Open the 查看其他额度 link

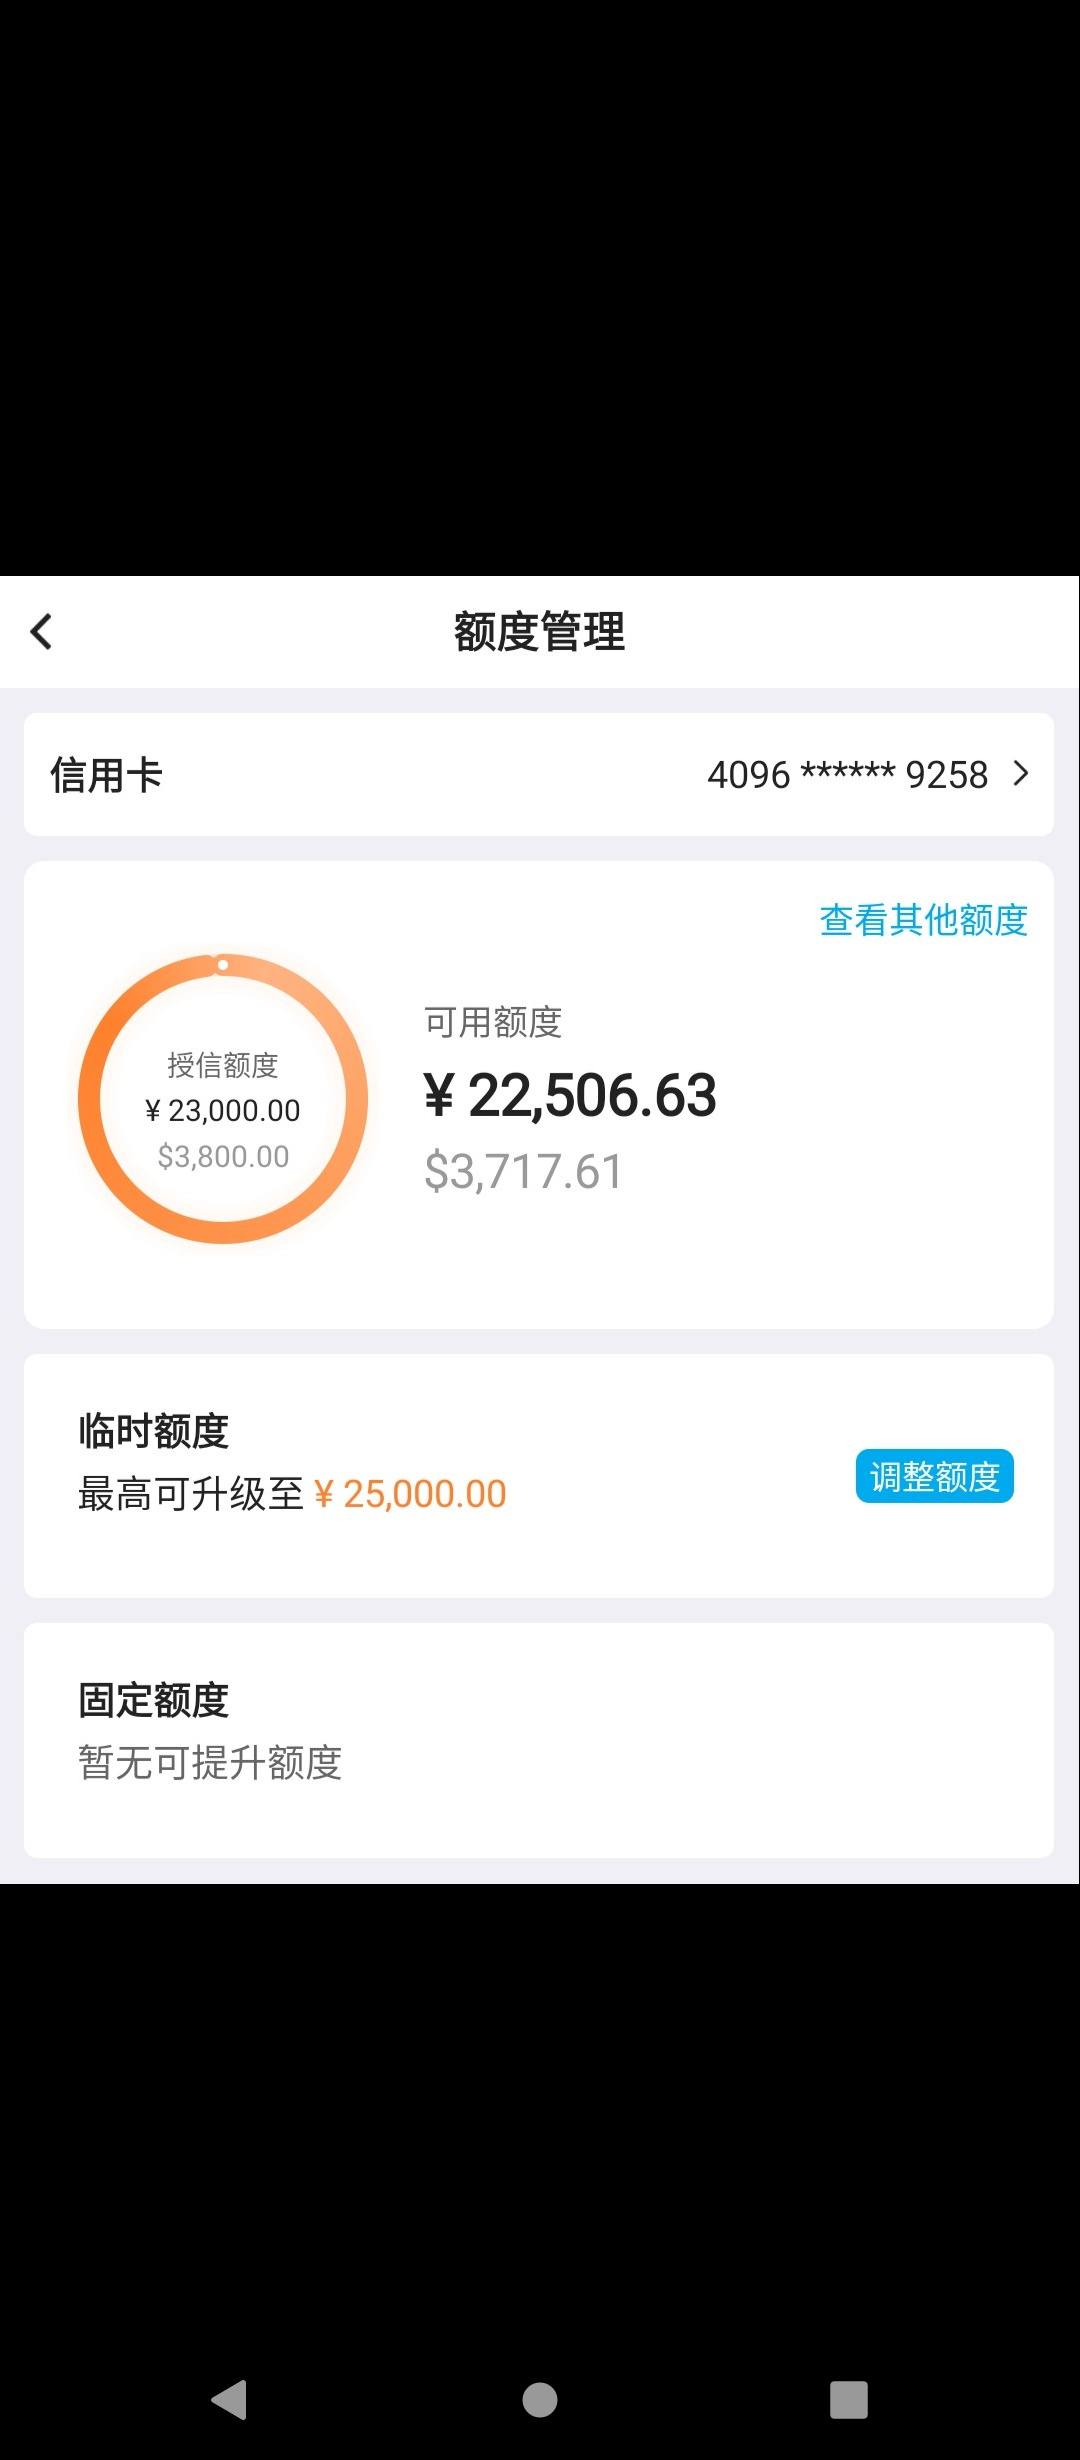point(923,920)
